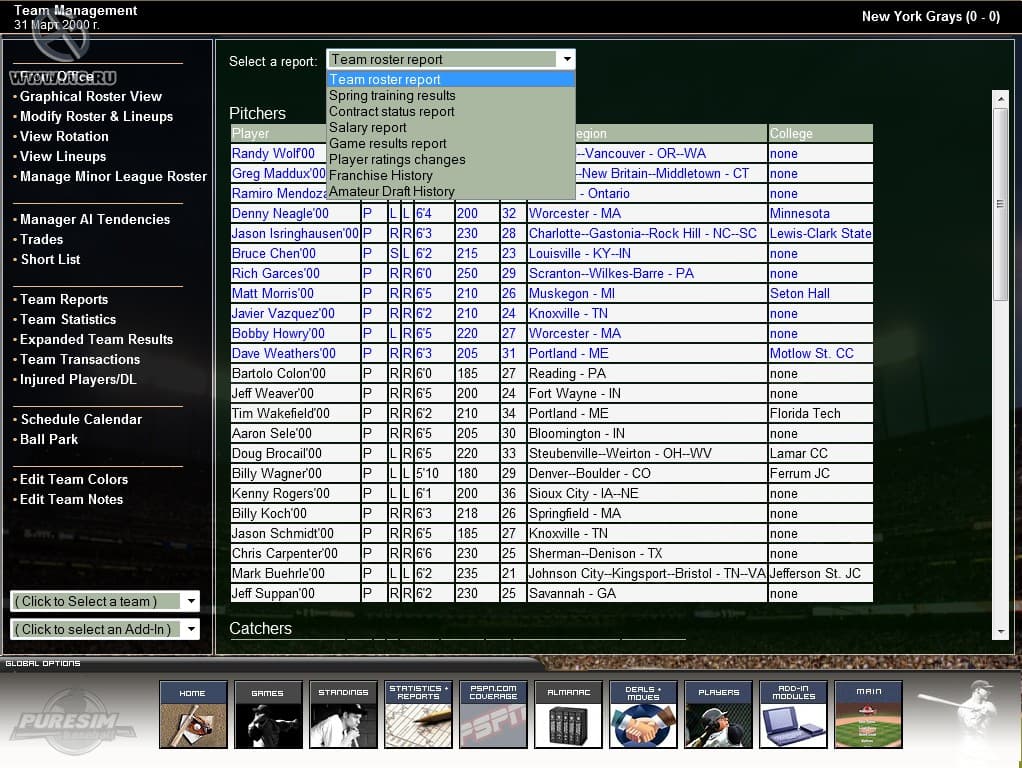Click the Lewis-Clark State college link
The height and width of the screenshot is (768, 1022).
pyautogui.click(x=821, y=233)
